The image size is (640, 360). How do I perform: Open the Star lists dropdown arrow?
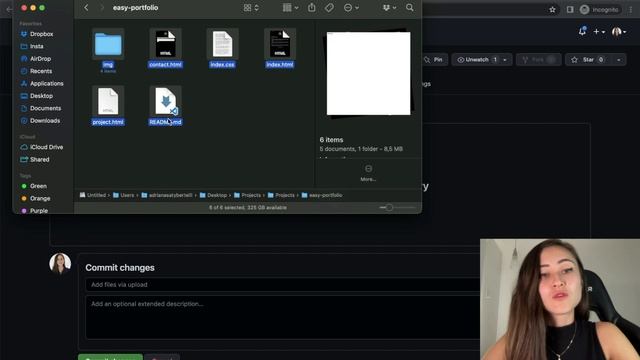pyautogui.click(x=619, y=60)
